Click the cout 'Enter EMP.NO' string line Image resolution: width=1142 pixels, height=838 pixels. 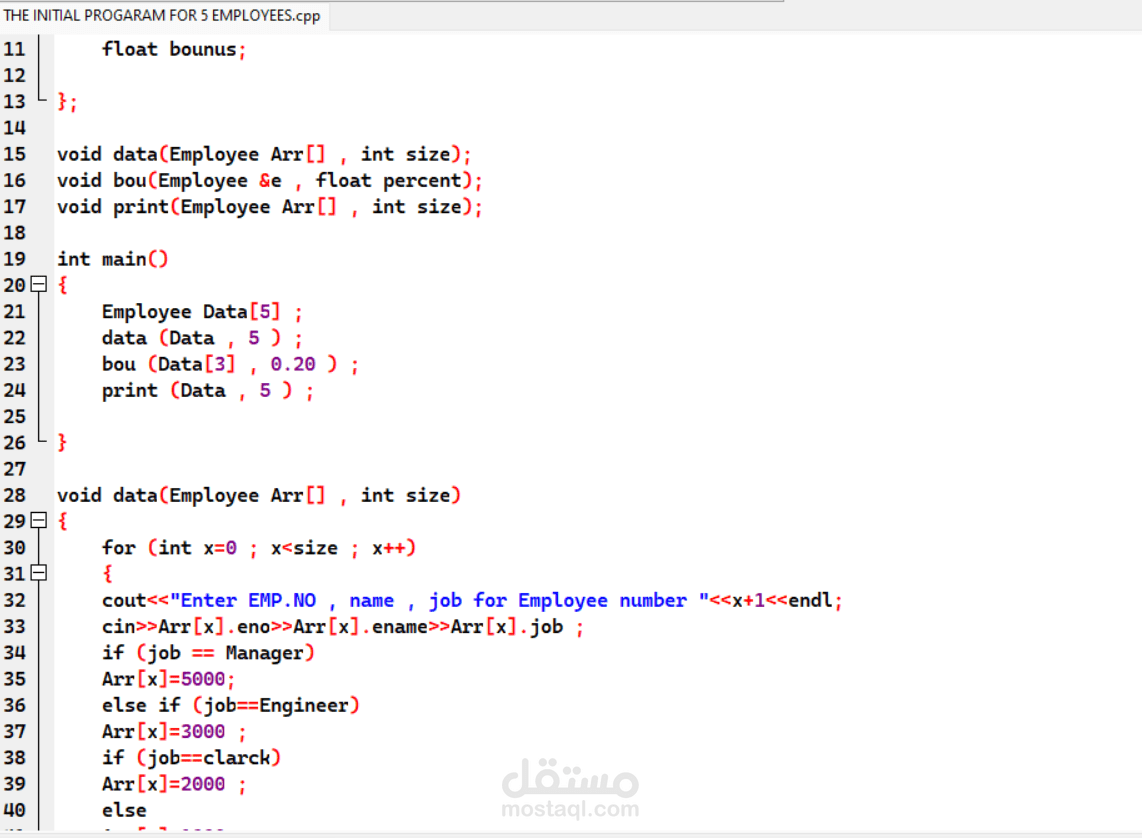point(472,600)
